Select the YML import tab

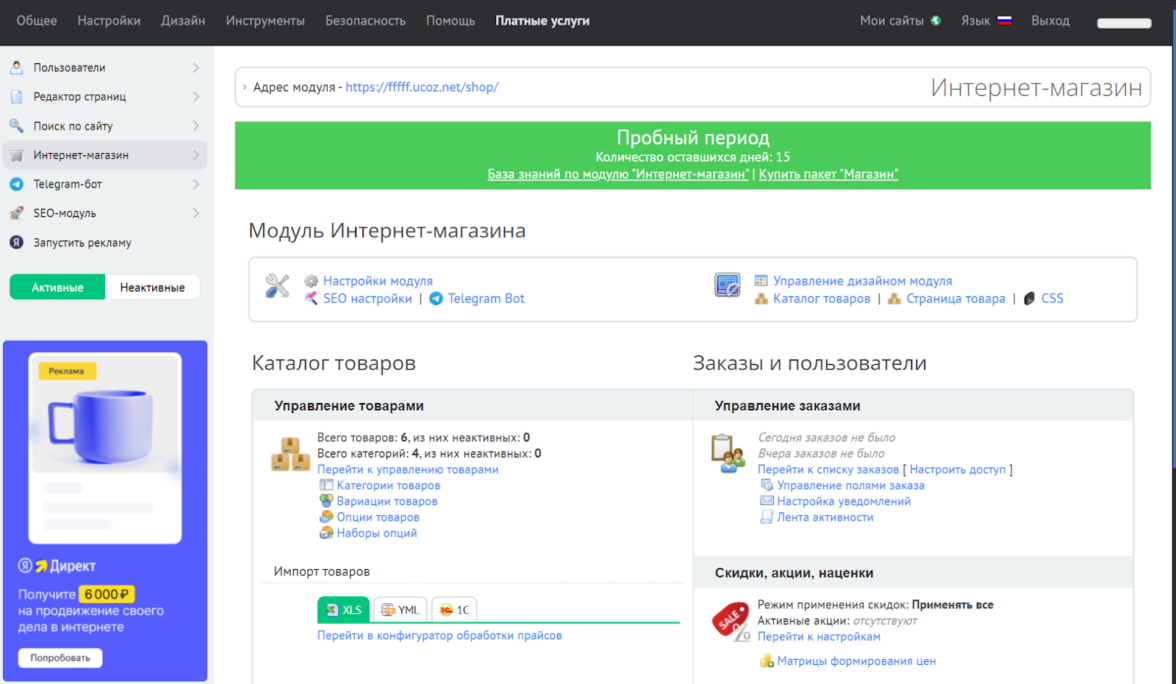[x=400, y=610]
